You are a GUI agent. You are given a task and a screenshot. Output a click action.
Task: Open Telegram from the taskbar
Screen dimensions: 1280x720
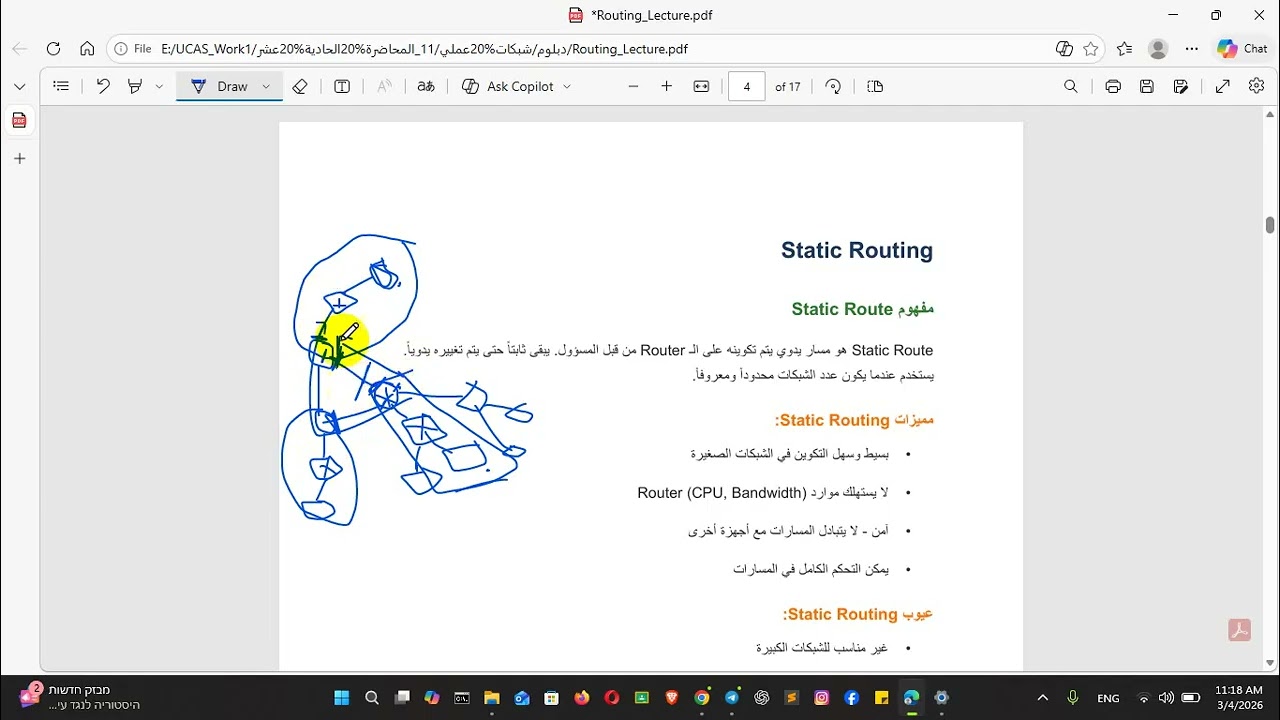[x=732, y=697]
